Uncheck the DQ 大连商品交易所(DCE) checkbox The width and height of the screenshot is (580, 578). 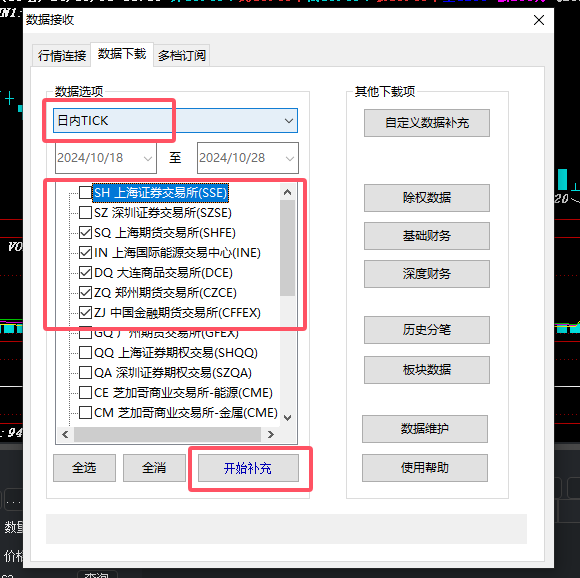point(85,273)
